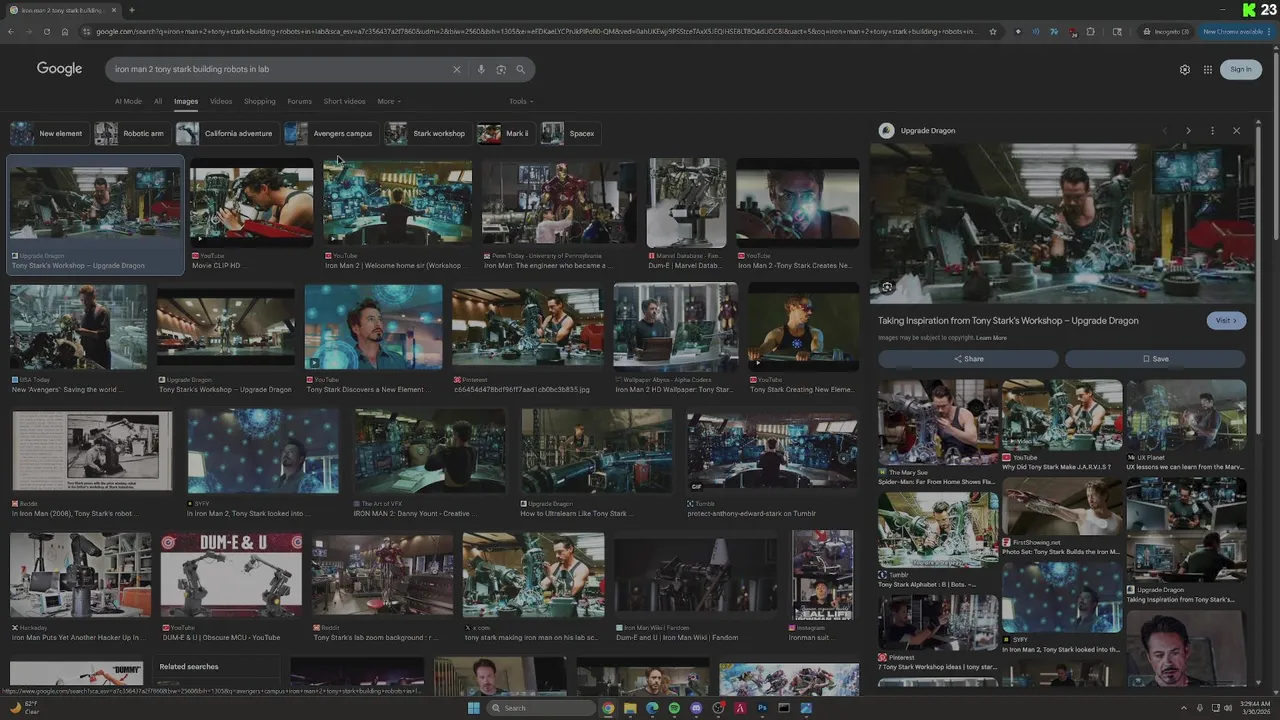Viewport: 1280px width, 720px height.
Task: Go back in browser history
Action: 11,31
